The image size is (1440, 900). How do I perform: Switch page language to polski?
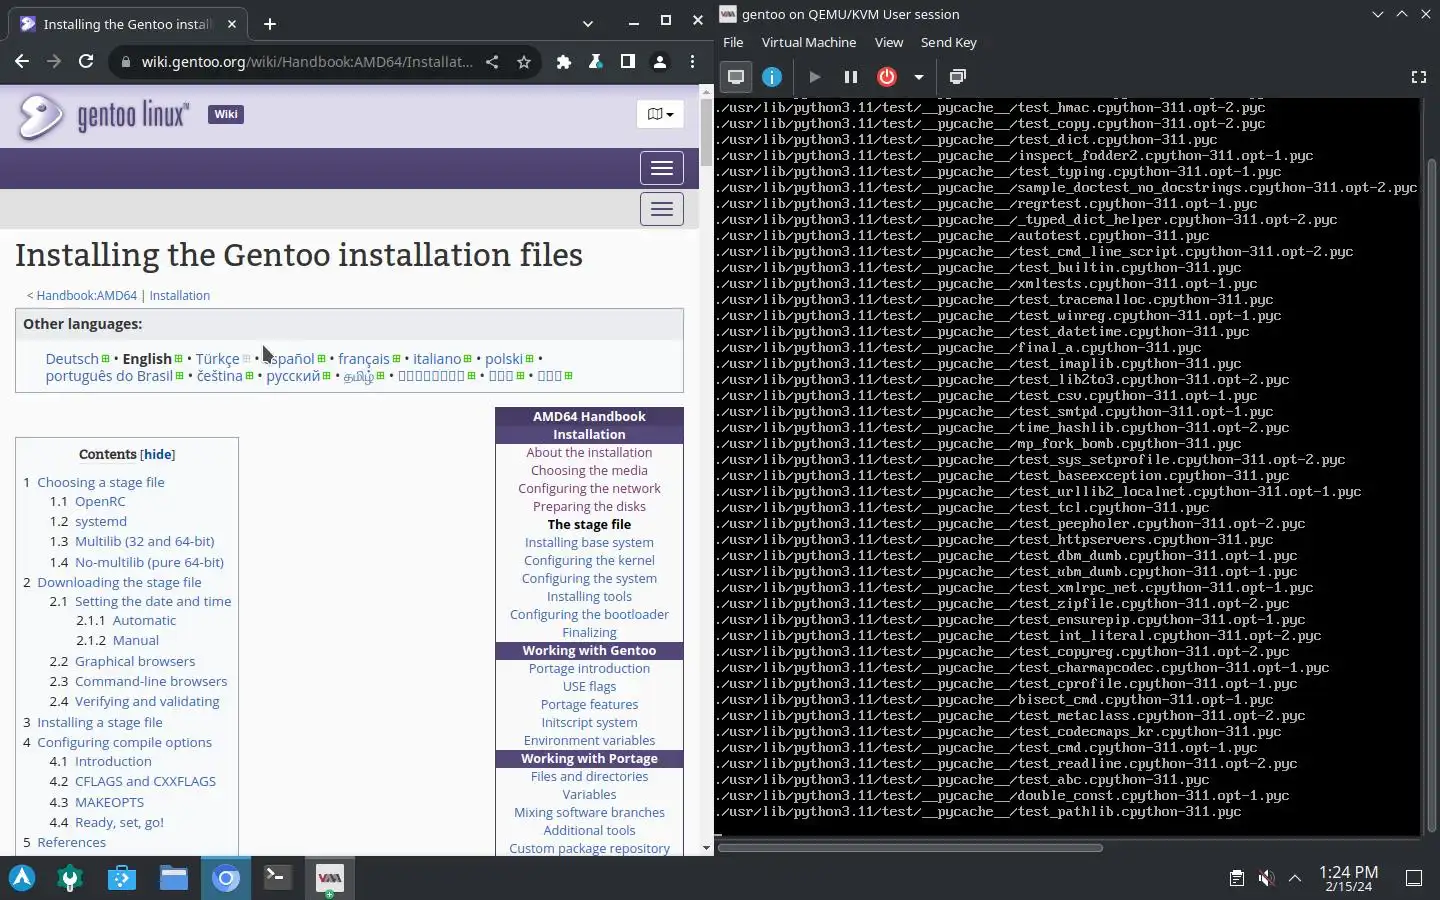point(504,359)
